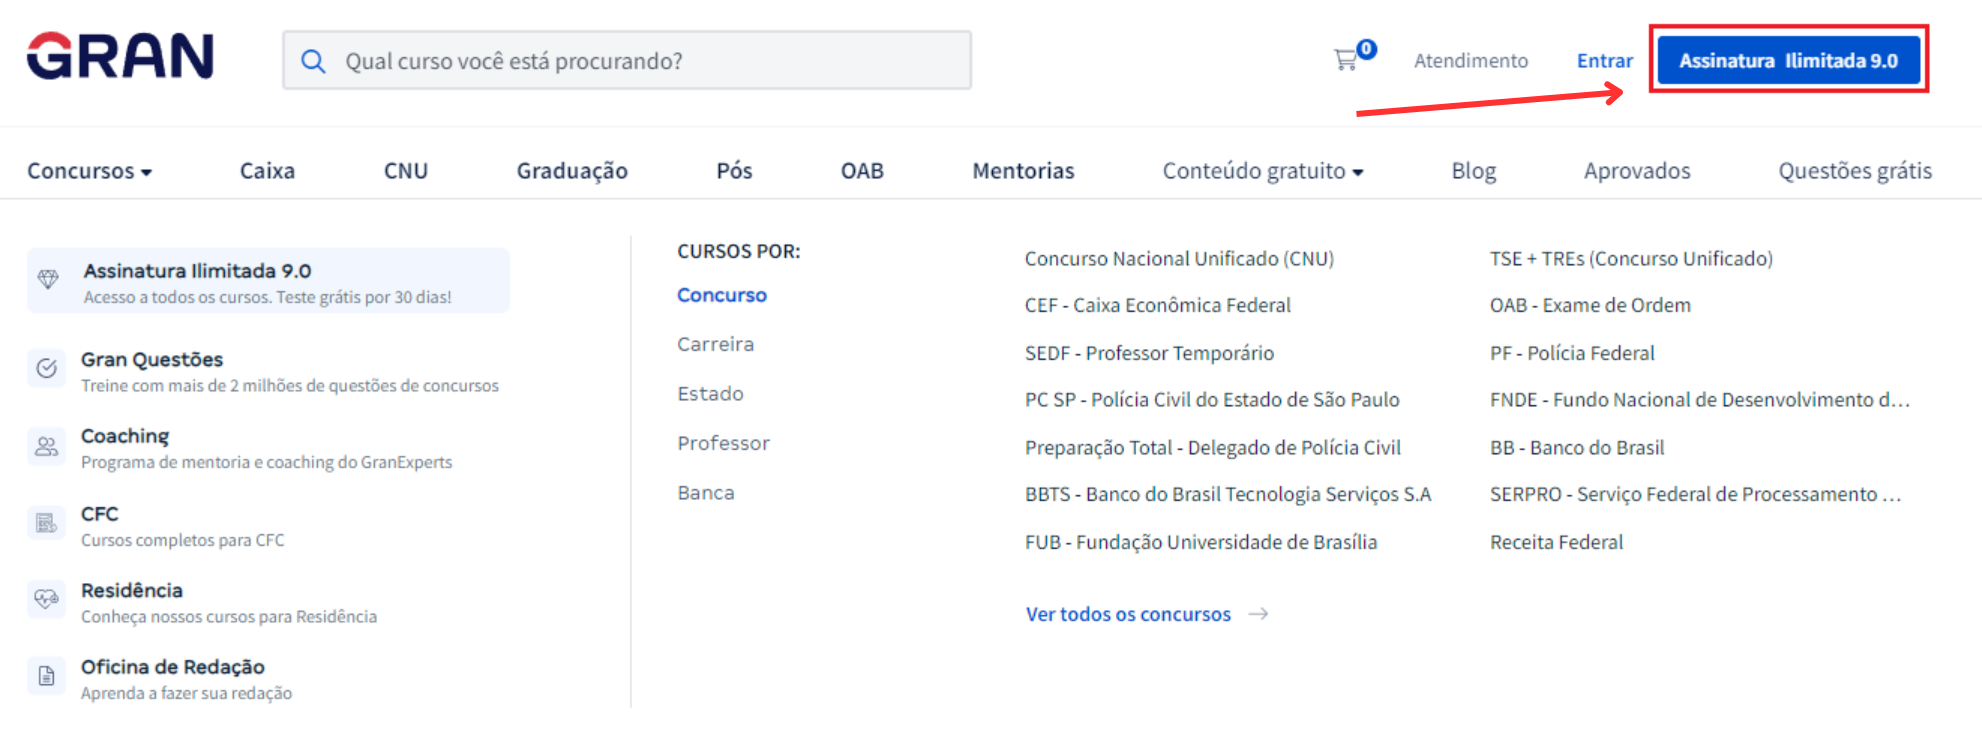Switch to the Banca course category
The height and width of the screenshot is (744, 1982).
(705, 493)
